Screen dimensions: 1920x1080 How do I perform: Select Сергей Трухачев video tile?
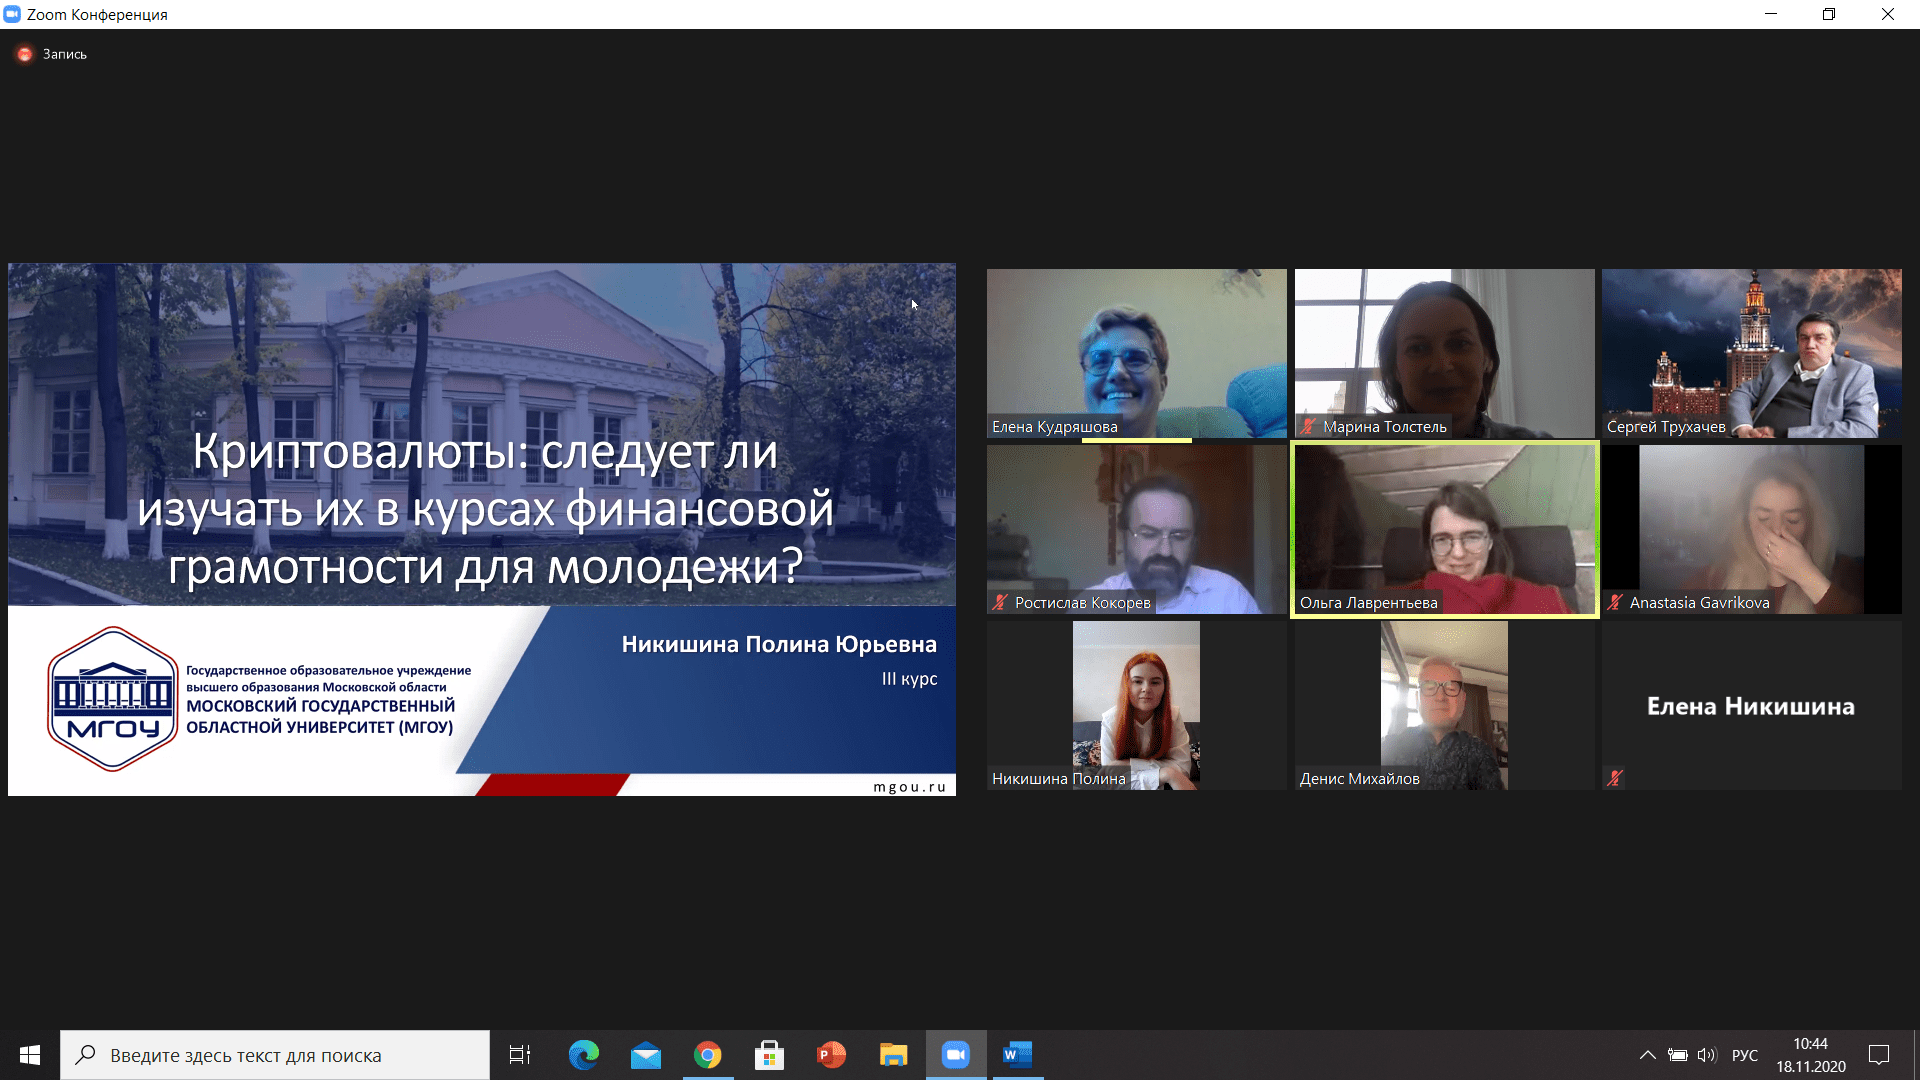click(1752, 353)
